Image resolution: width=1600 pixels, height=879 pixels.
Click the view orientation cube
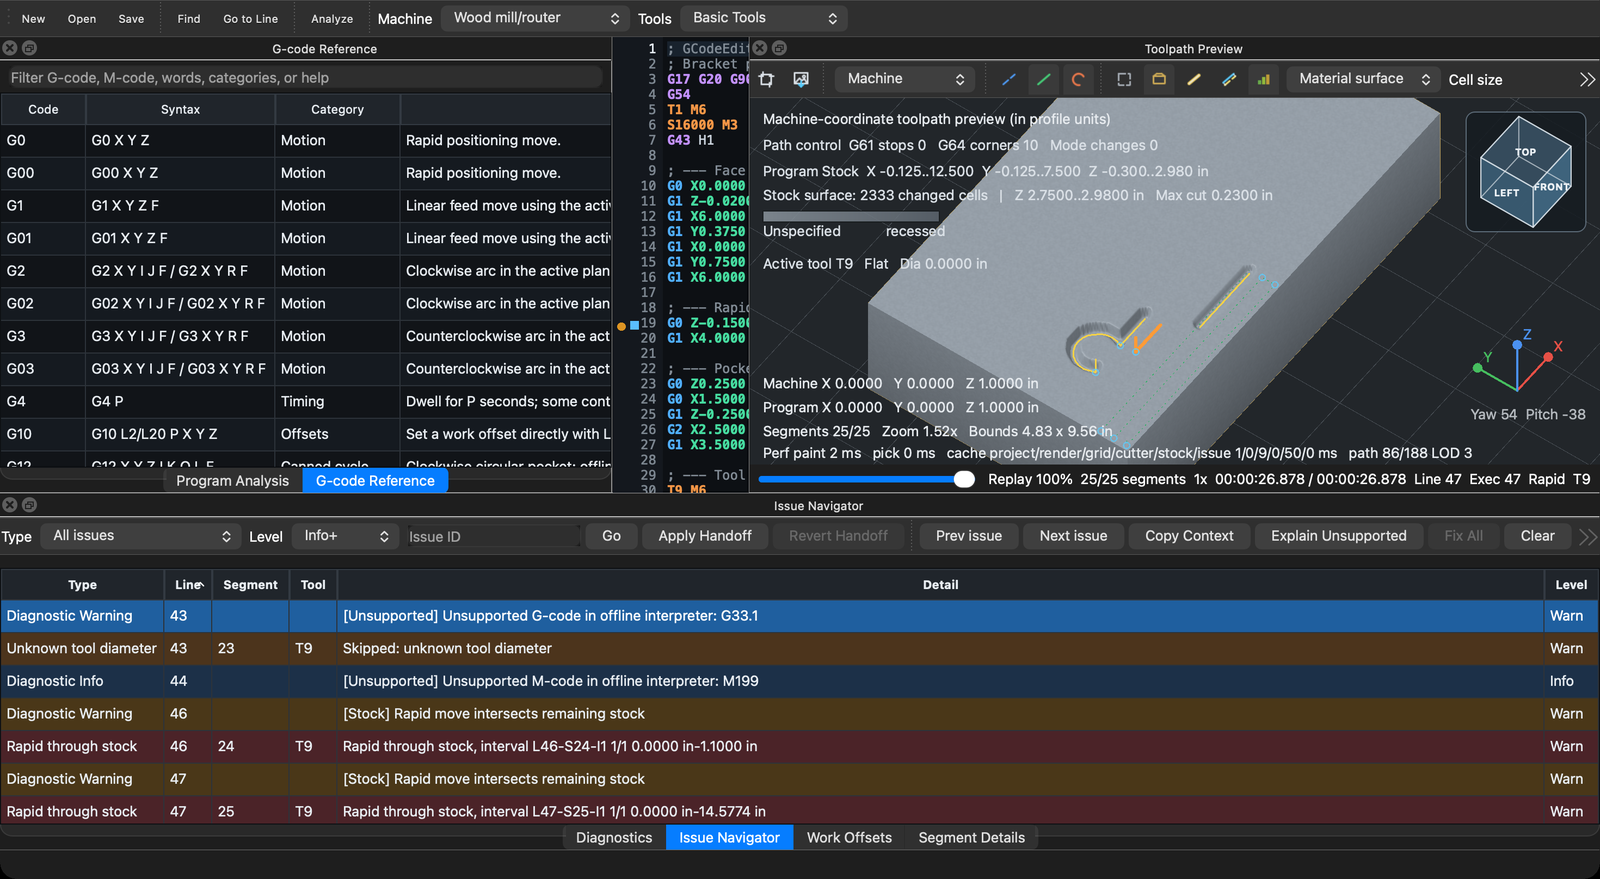pyautogui.click(x=1525, y=172)
